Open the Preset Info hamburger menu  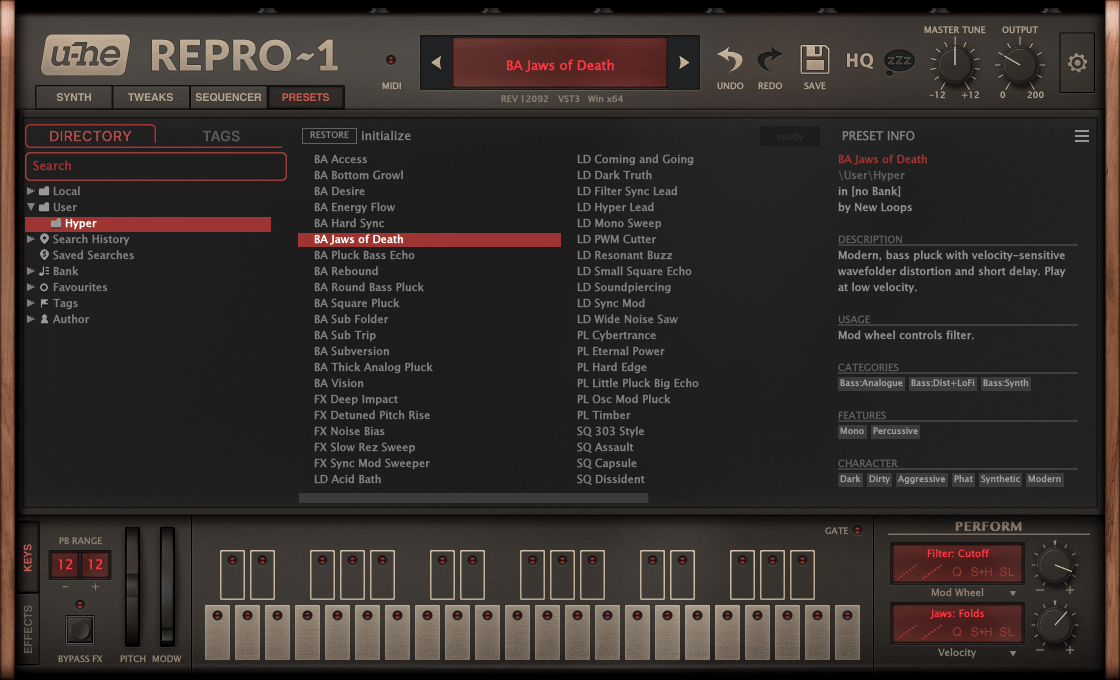coord(1081,136)
